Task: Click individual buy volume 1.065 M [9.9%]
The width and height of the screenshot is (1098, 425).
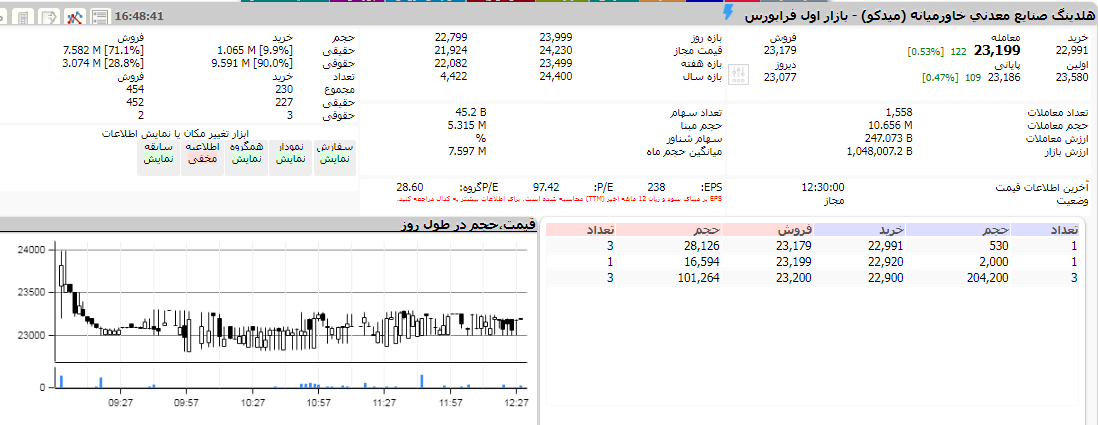Action: coord(255,50)
